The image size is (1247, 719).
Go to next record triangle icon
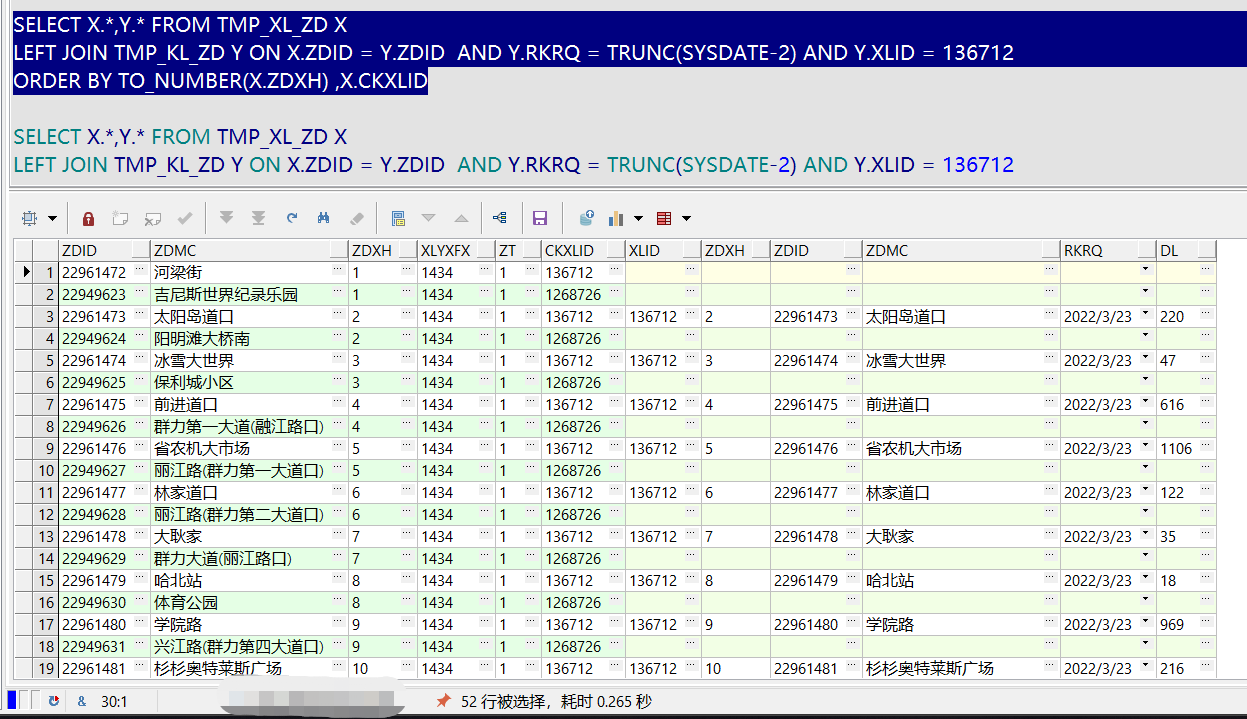429,218
